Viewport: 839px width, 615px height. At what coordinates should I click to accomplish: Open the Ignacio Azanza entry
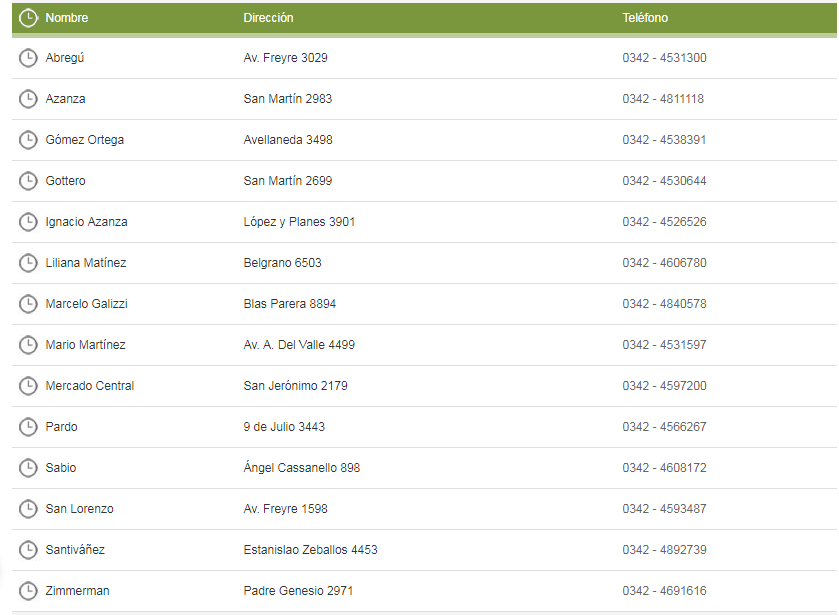[x=87, y=222]
